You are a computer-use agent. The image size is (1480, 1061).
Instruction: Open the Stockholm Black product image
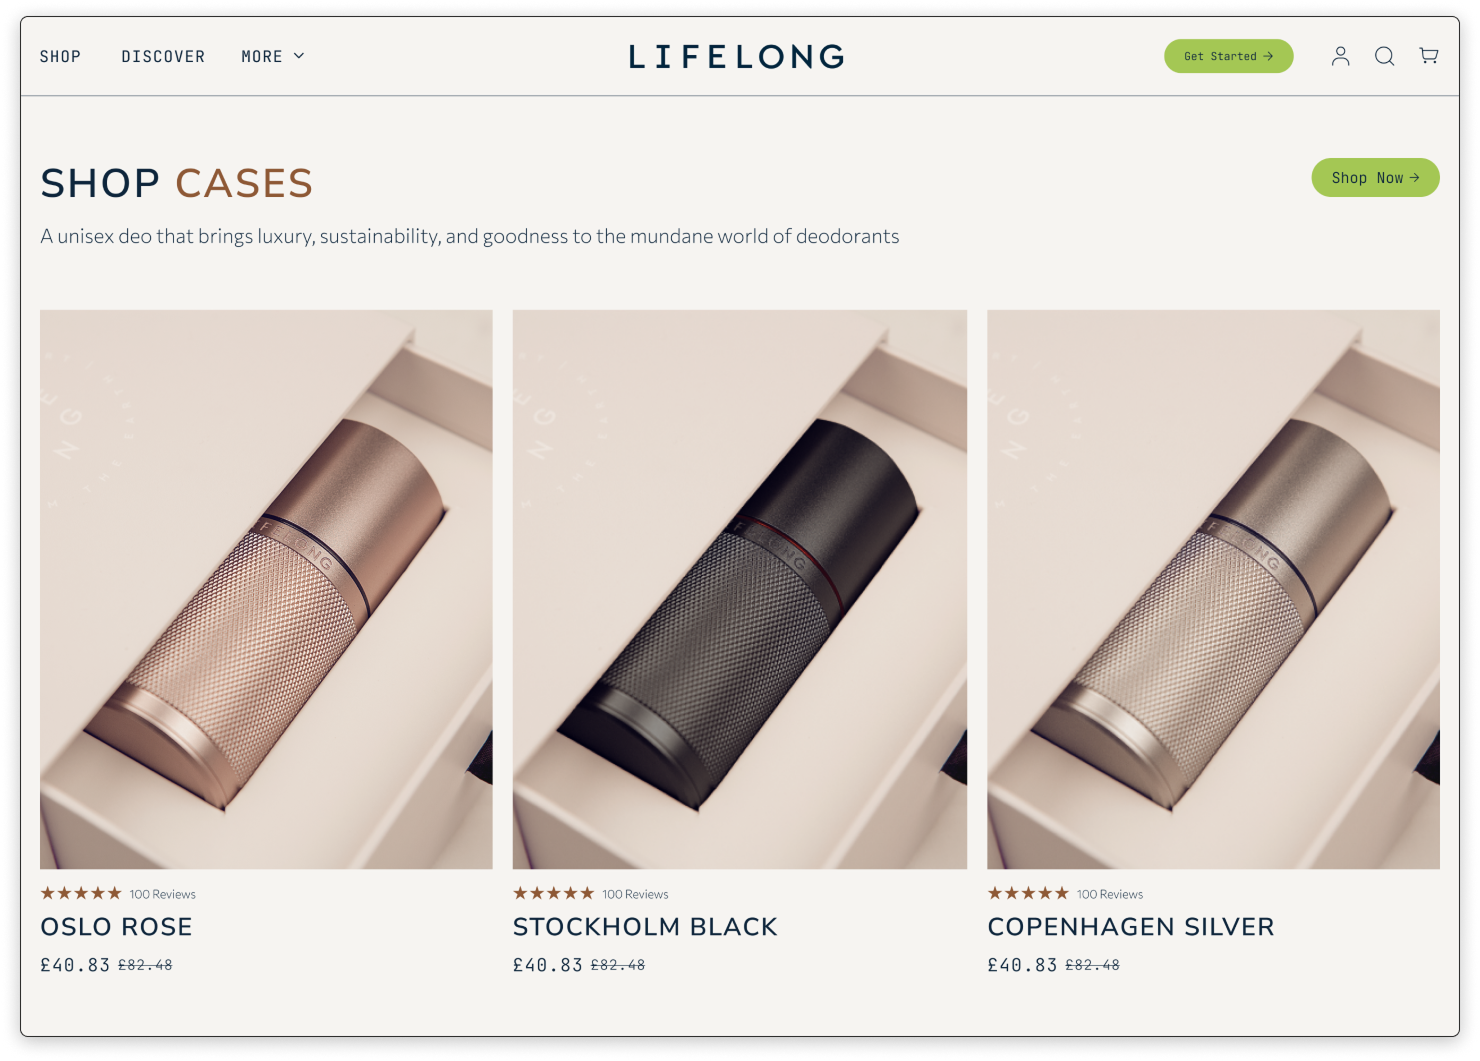point(740,589)
